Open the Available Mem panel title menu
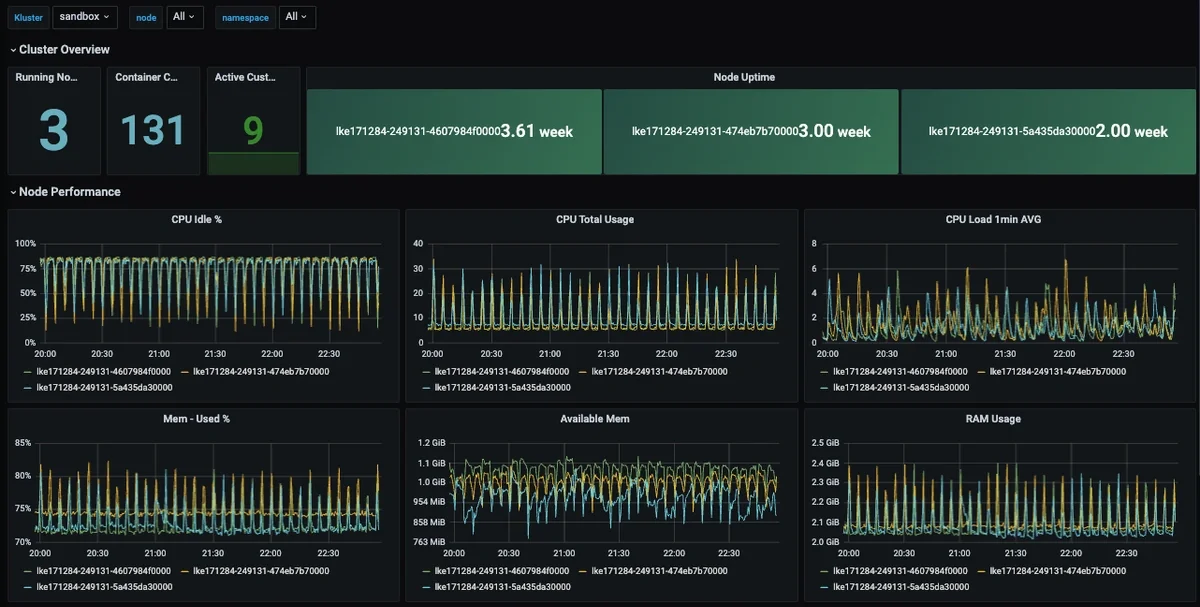This screenshot has height=607, width=1200. (x=595, y=418)
